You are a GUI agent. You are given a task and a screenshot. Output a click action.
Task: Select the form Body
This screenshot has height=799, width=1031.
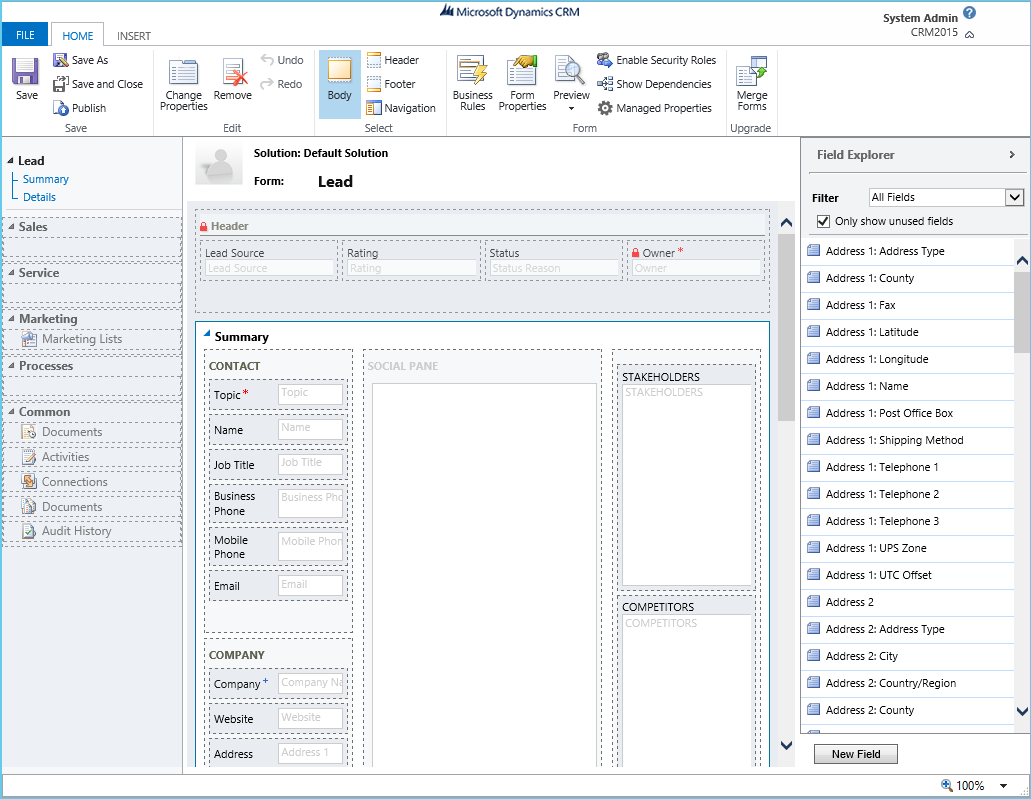(x=340, y=84)
